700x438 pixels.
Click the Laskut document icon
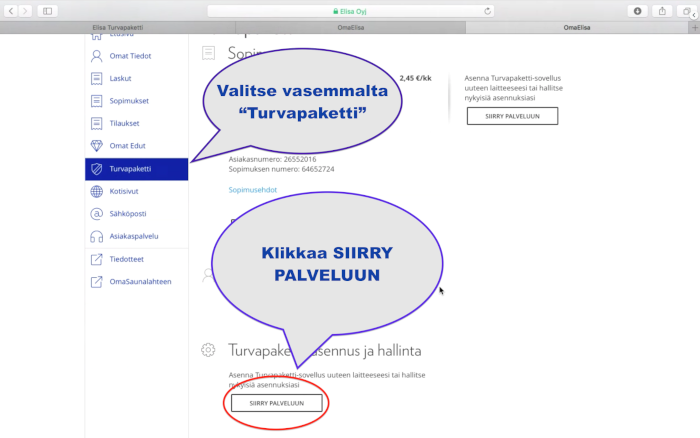(97, 78)
